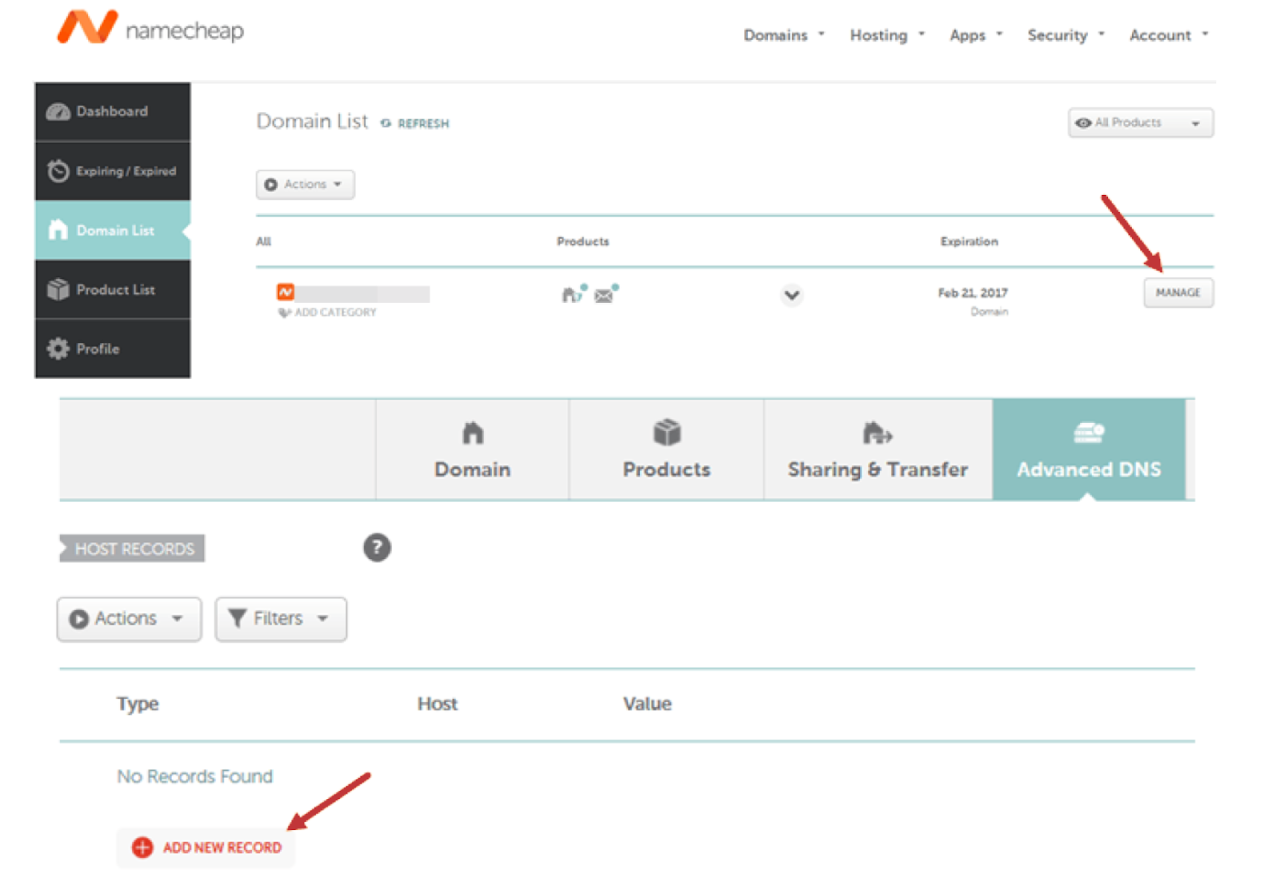This screenshot has width=1280, height=894.
Task: Select Domain List in sidebar
Action: 112,230
